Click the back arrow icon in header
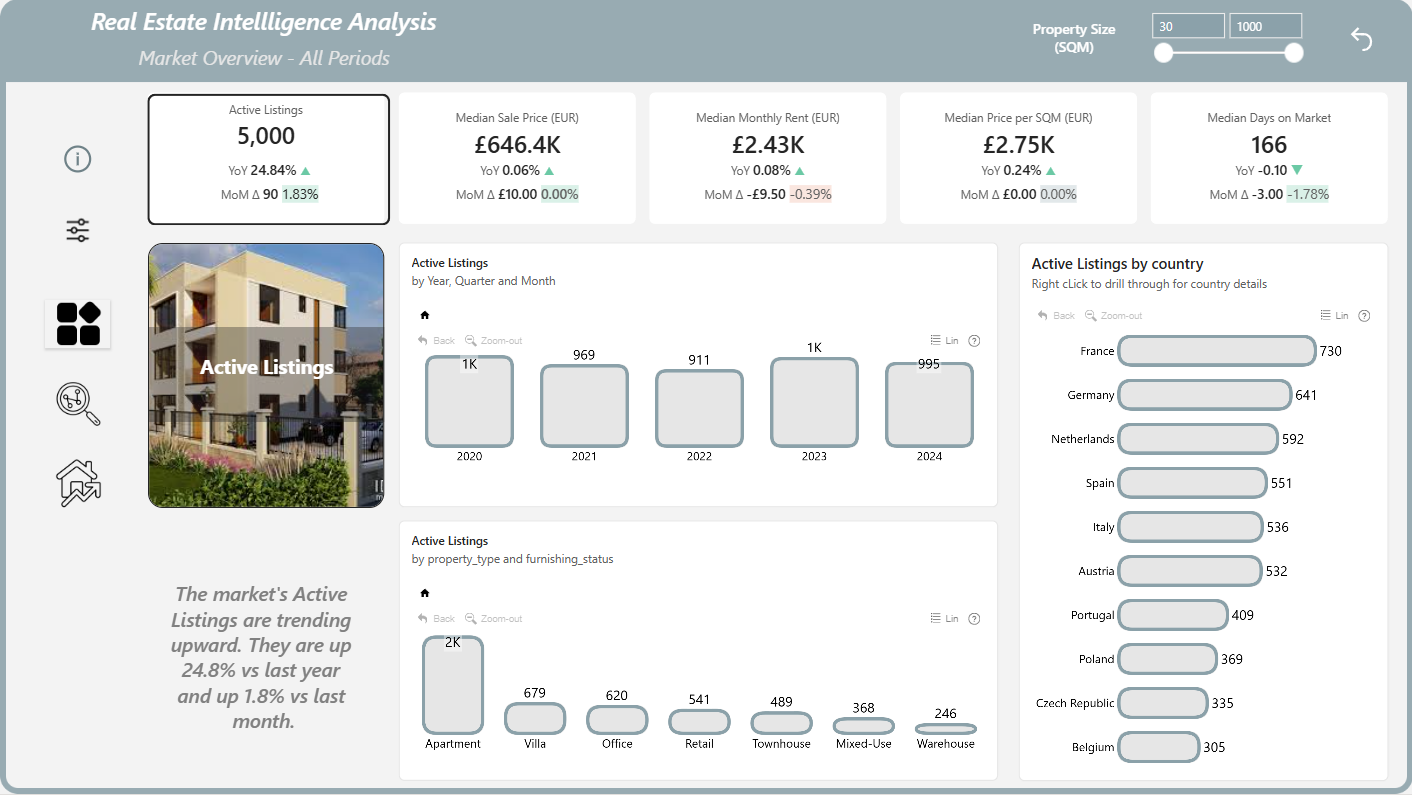Image resolution: width=1412 pixels, height=795 pixels. pos(1362,39)
